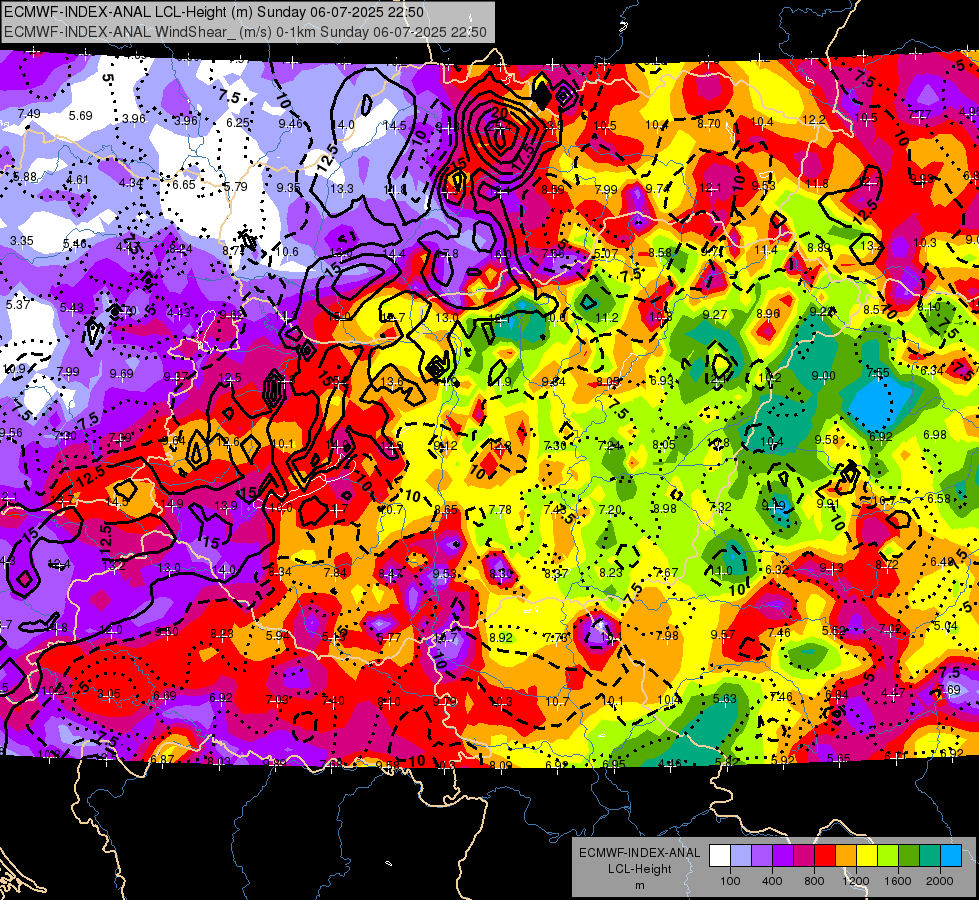Click the map value '12.2'
This screenshot has width=979, height=900.
814,120
